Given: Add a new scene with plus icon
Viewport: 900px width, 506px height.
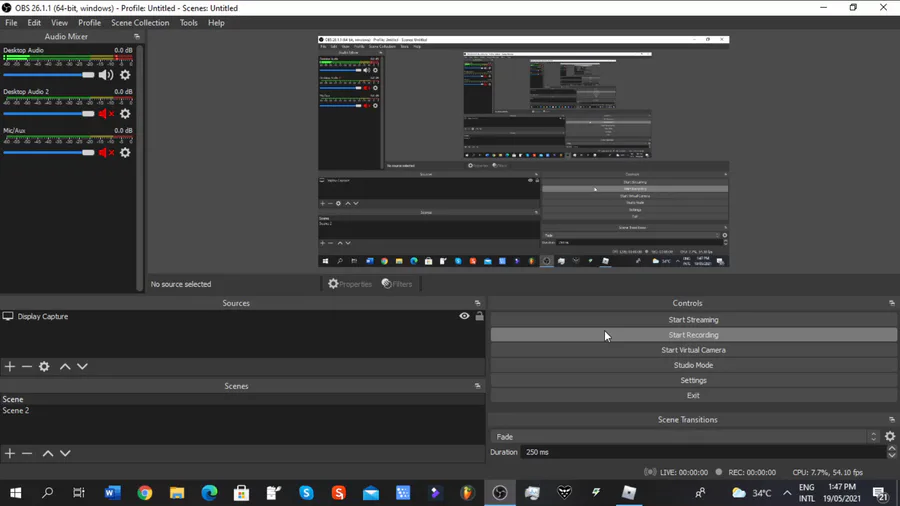Looking at the screenshot, I should click(10, 453).
